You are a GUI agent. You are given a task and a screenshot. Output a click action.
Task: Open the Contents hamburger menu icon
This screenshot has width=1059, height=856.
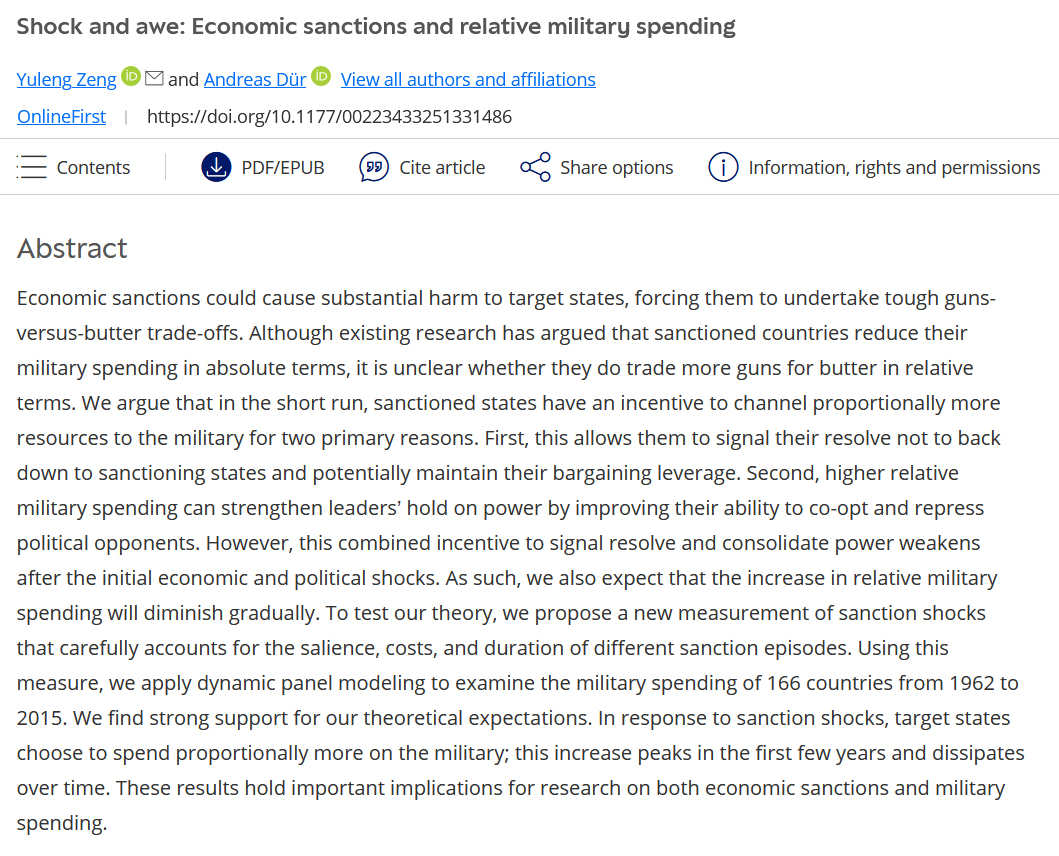[32, 167]
